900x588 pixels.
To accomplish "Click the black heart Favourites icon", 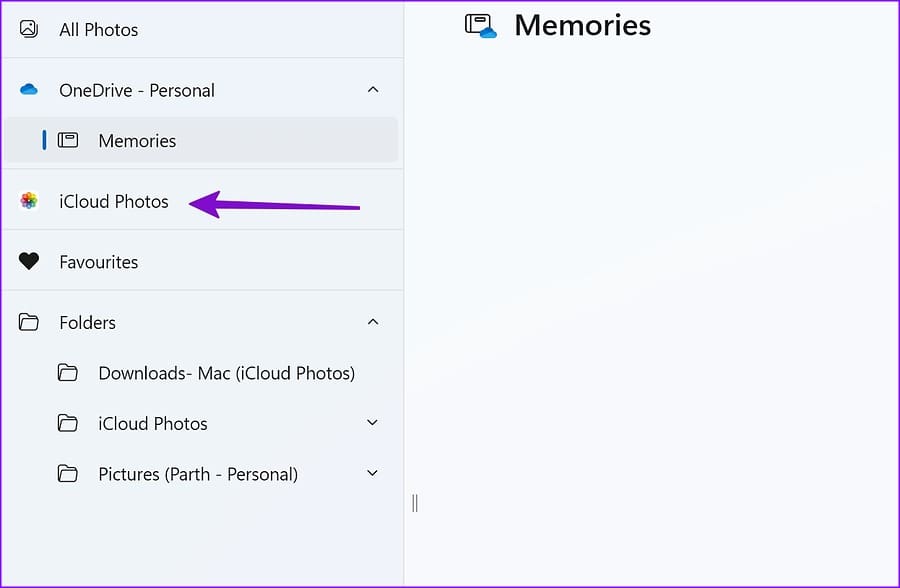I will (x=29, y=261).
